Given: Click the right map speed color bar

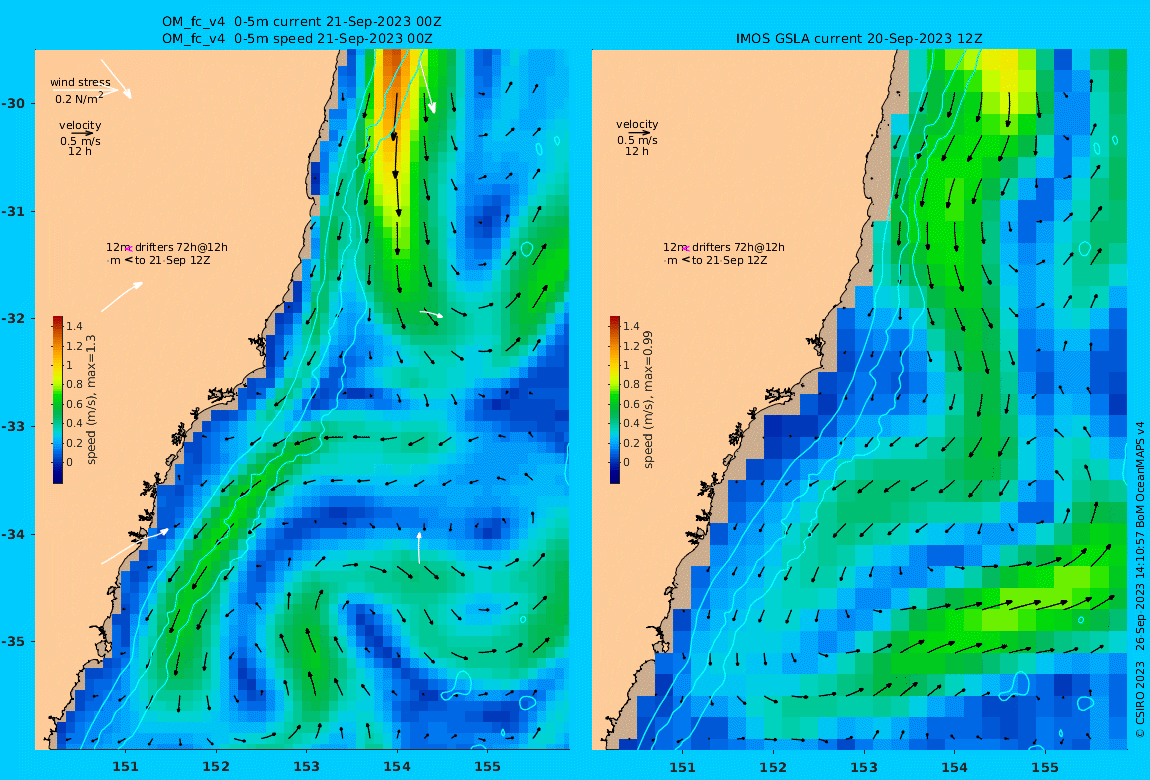Looking at the screenshot, I should pyautogui.click(x=615, y=400).
